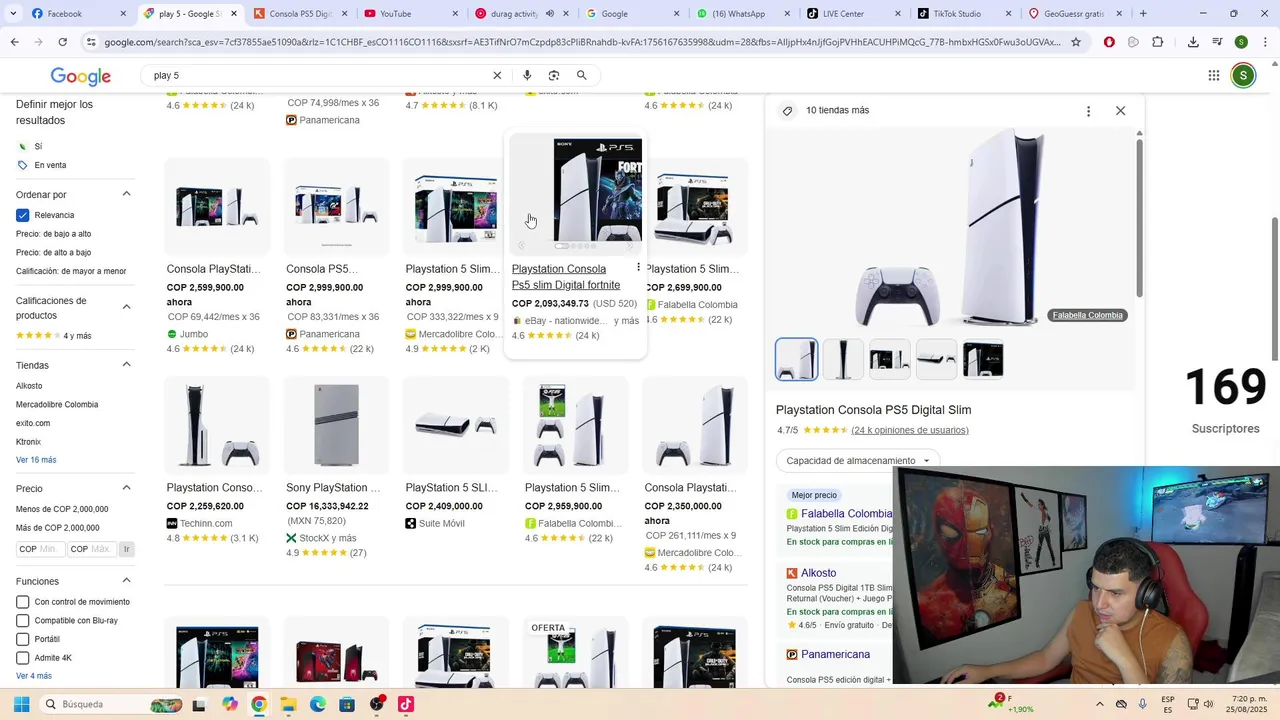Screen dimensions: 1280x720
Task: Open 24 k opiniones de usuarios link
Action: [x=910, y=430]
